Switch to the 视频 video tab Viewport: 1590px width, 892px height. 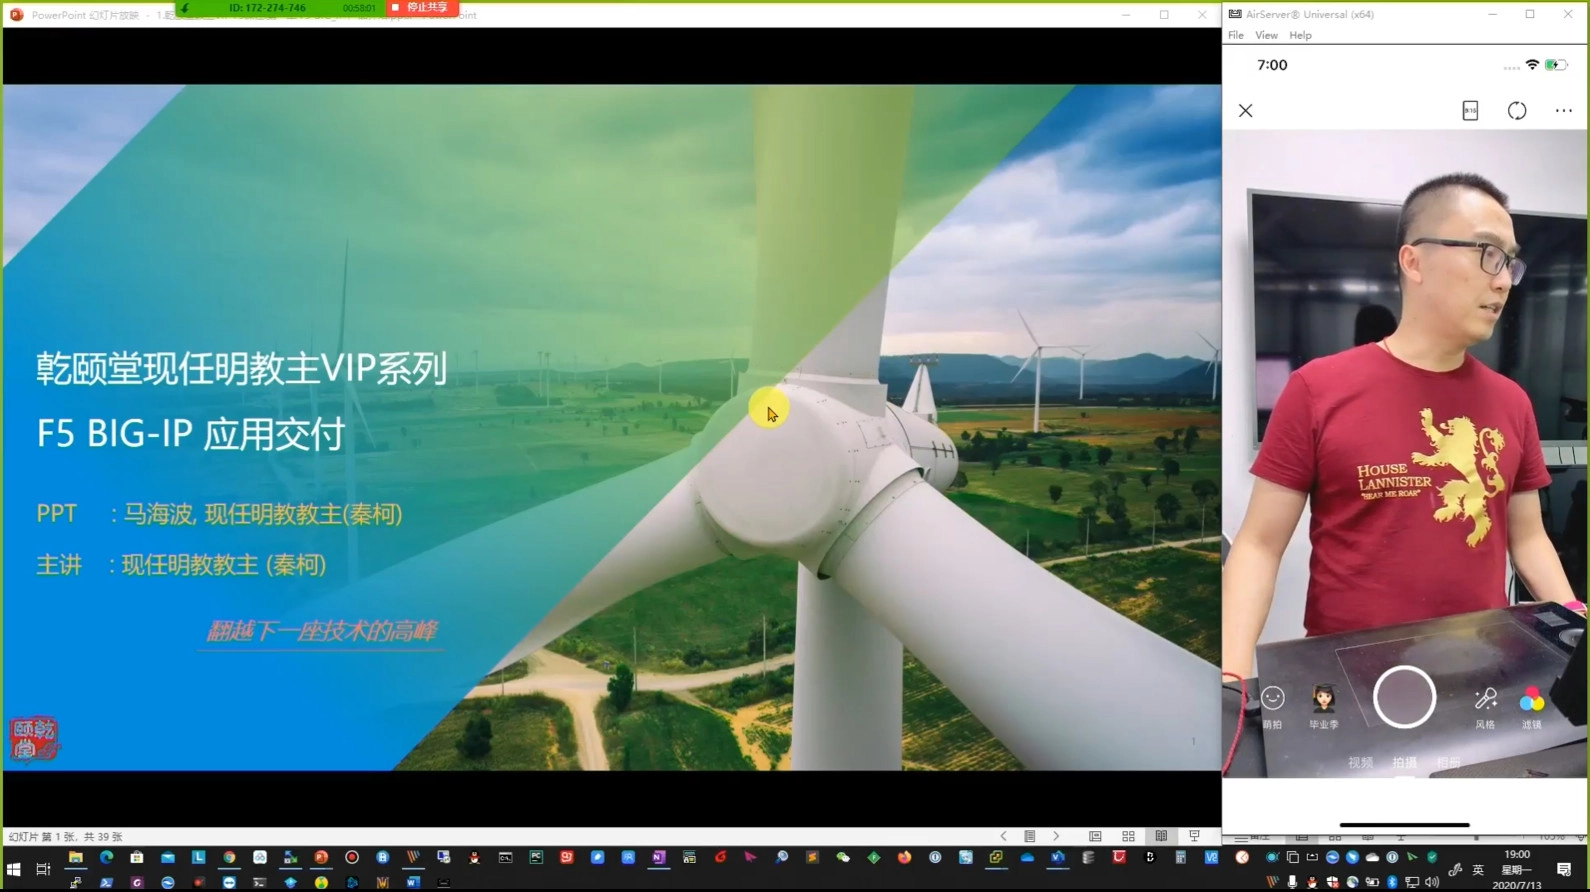pos(1360,762)
